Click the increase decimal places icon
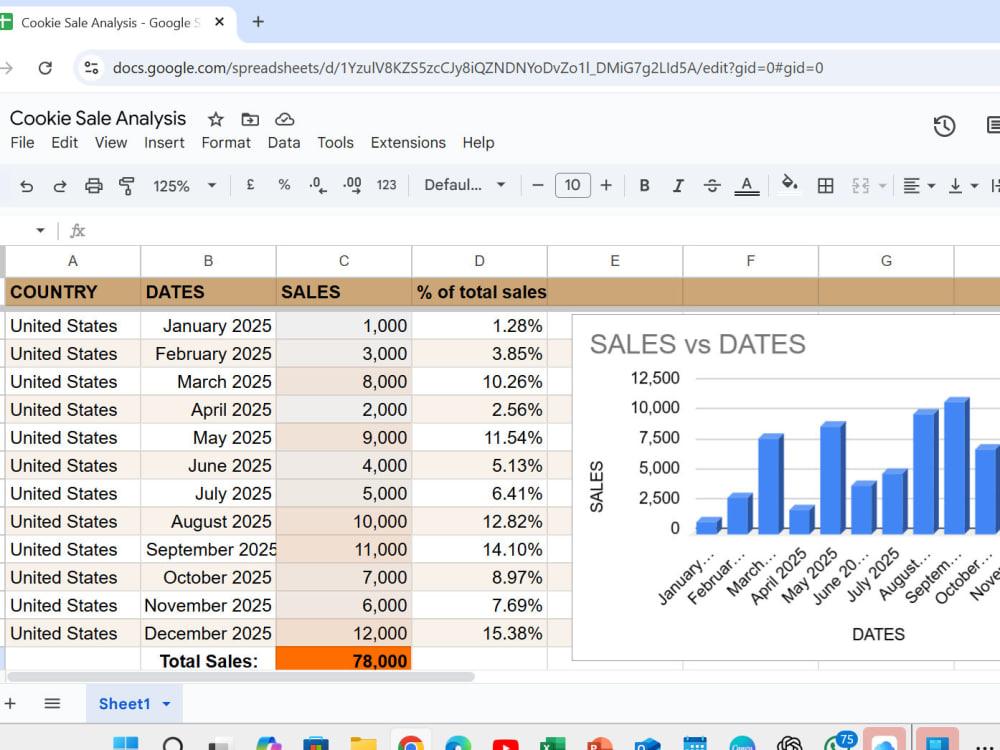Screen dimensions: 1000x750 click(x=352, y=186)
